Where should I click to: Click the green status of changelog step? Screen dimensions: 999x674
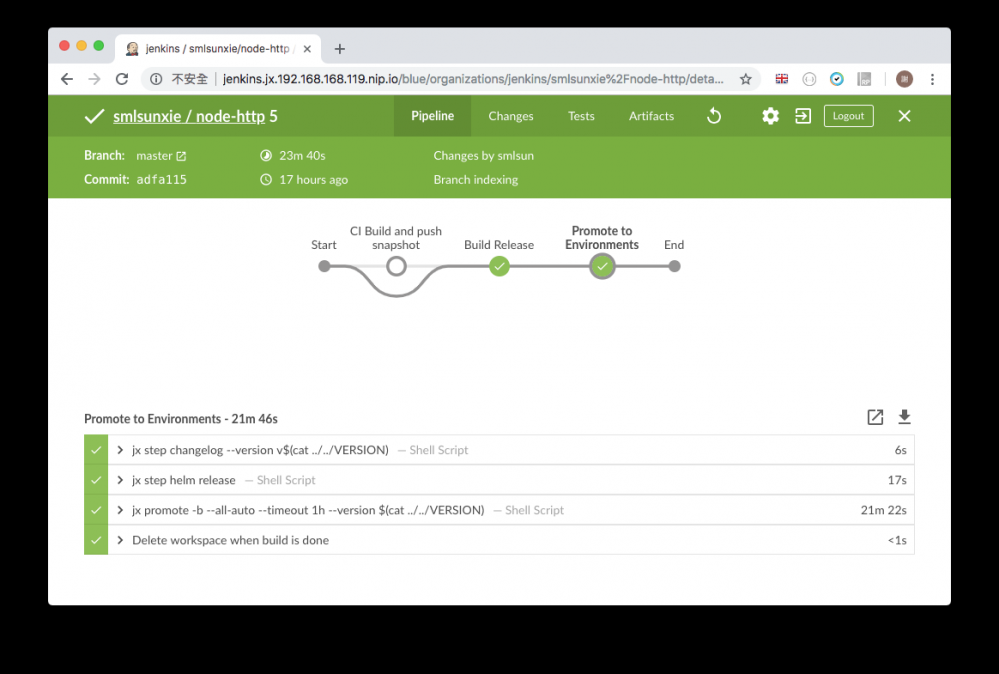96,450
